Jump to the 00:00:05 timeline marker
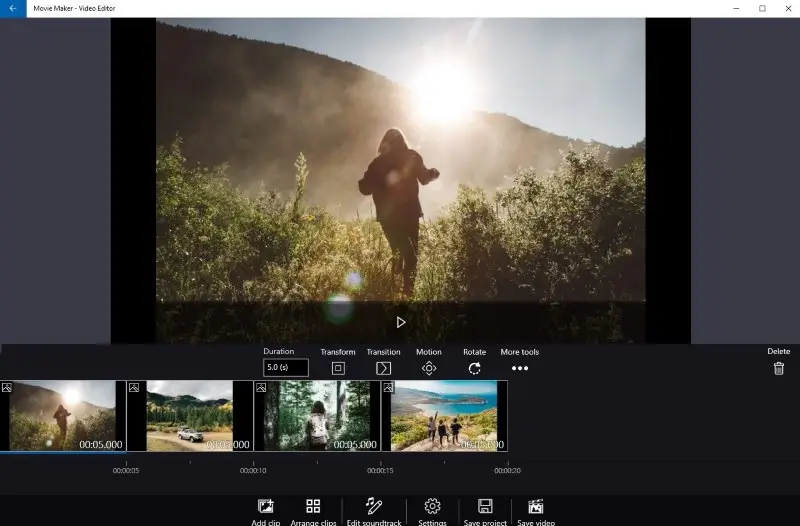 [126, 470]
